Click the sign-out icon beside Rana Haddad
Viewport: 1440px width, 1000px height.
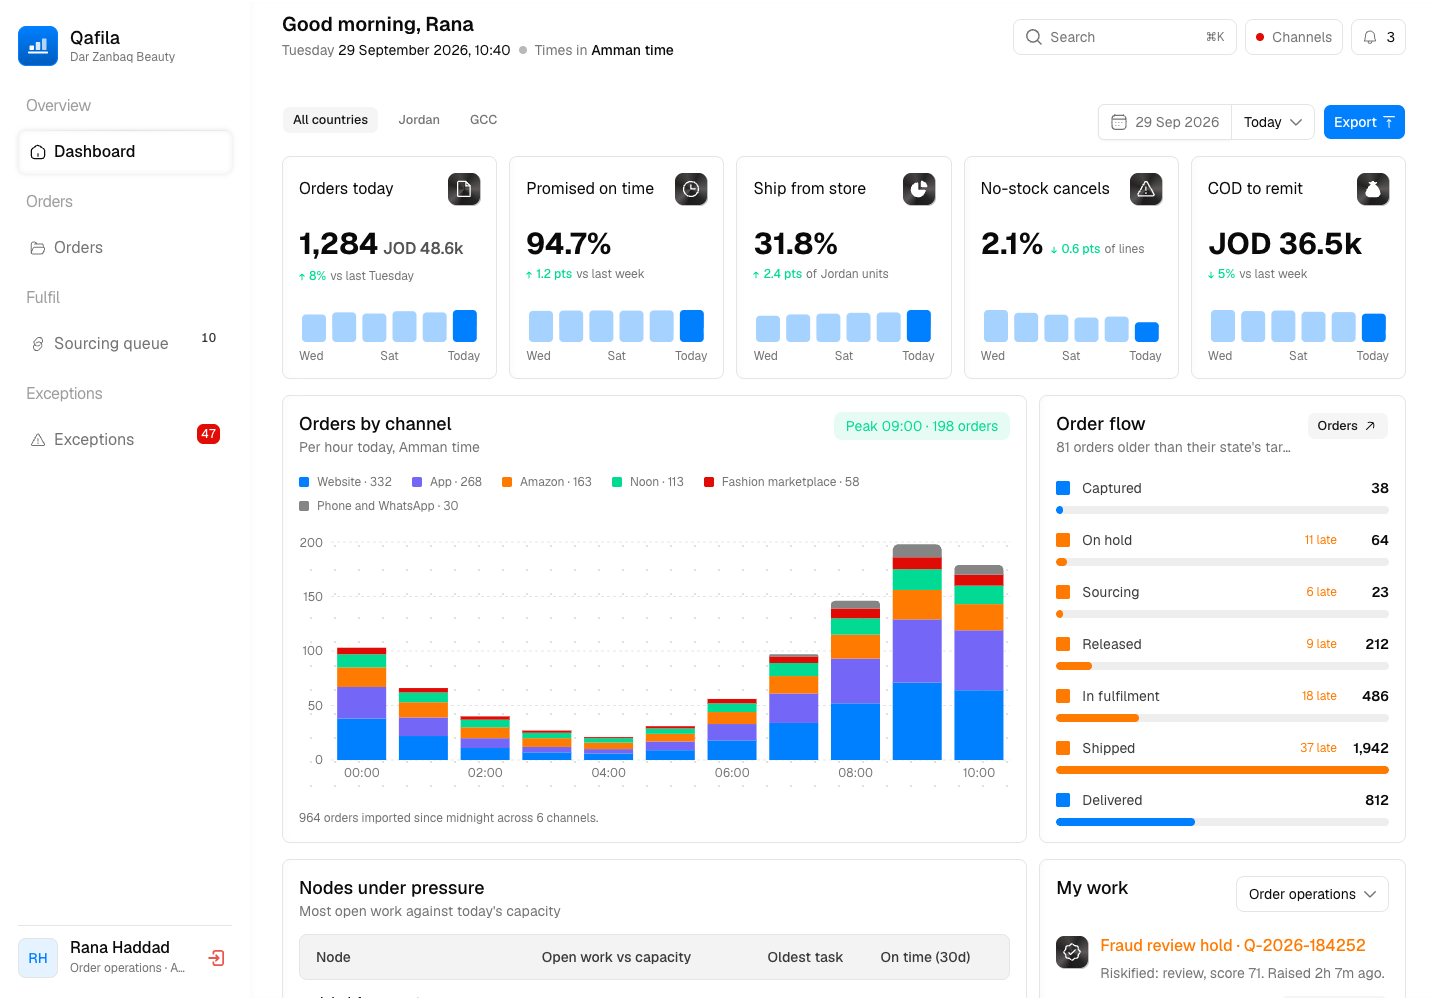[x=216, y=958]
